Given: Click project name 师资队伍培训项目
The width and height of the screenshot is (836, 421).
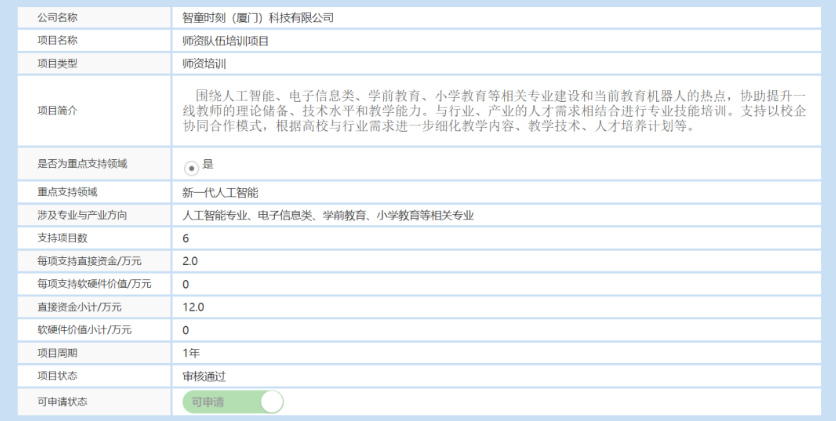Looking at the screenshot, I should click(x=226, y=41).
